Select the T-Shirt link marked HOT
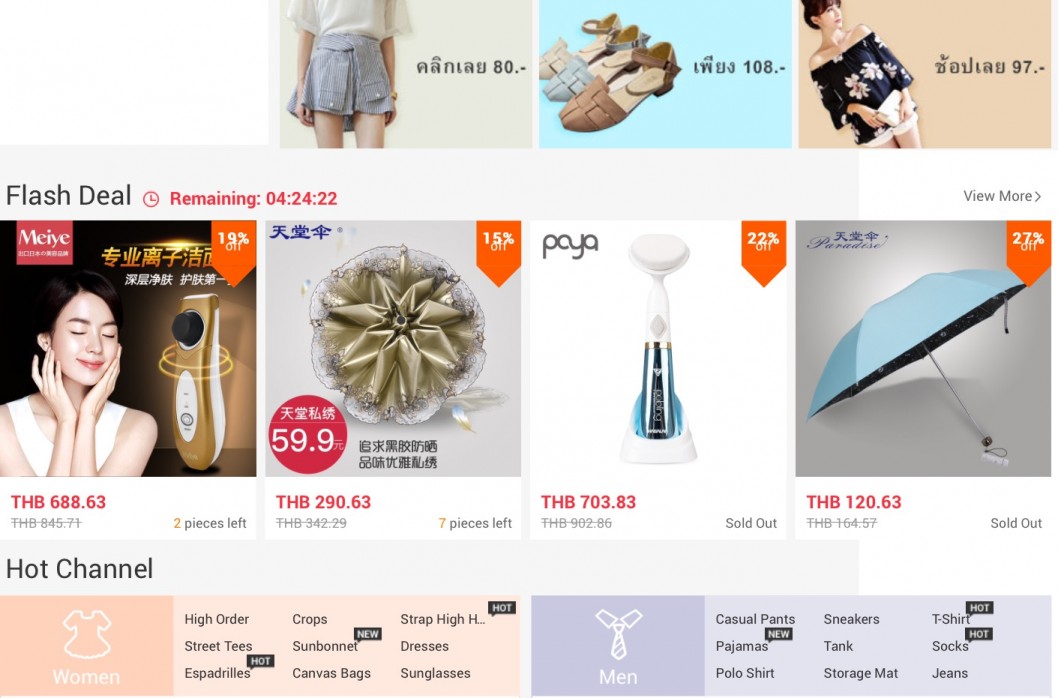This screenshot has height=698, width=1058. [x=951, y=619]
